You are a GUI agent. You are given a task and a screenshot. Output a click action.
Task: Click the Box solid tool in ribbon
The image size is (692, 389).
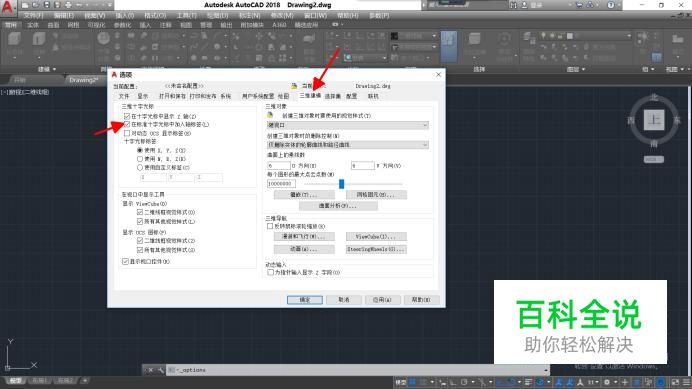[x=15, y=39]
